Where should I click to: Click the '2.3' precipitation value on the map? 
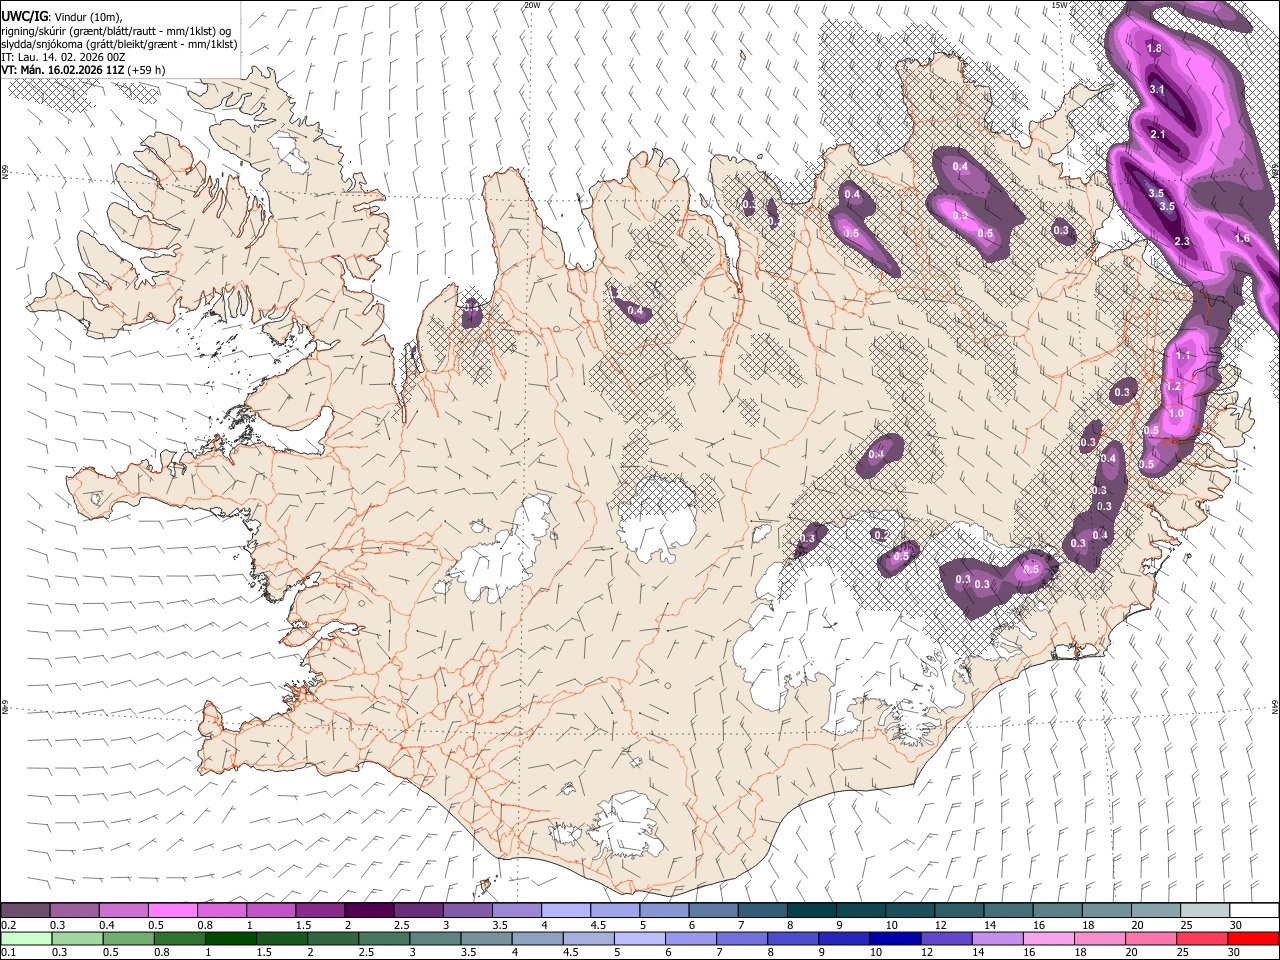(1181, 242)
